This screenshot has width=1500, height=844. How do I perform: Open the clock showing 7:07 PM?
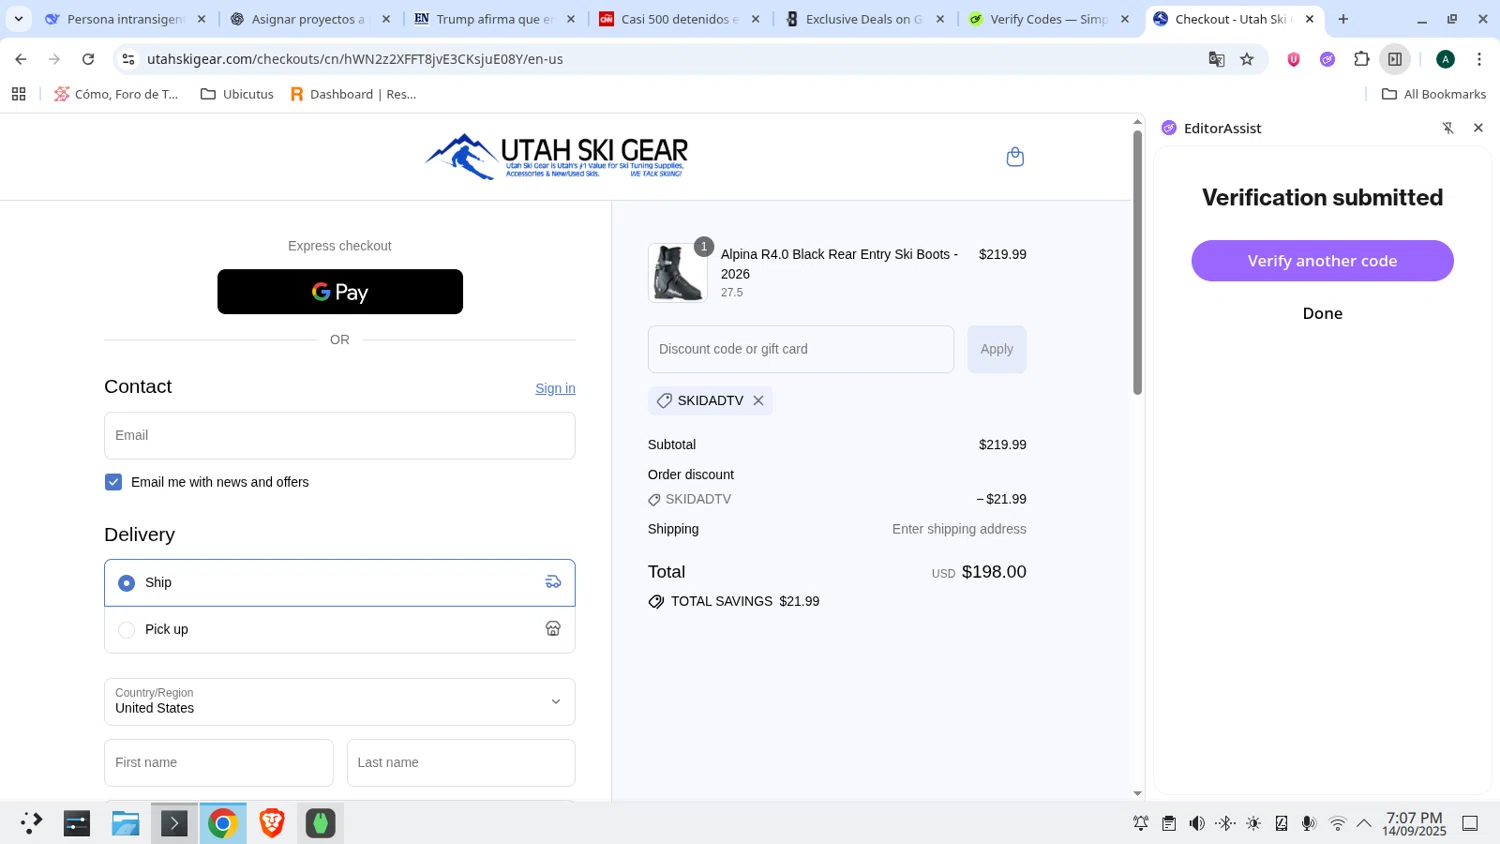(x=1414, y=824)
